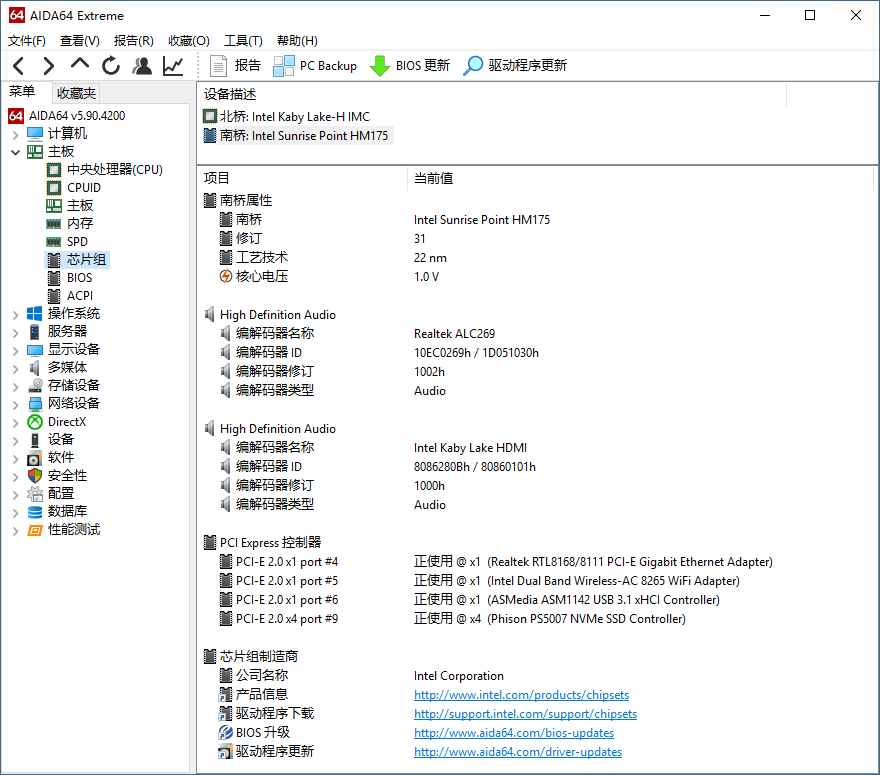
Task: Expand the 操作系统 tree node
Action: [16, 312]
